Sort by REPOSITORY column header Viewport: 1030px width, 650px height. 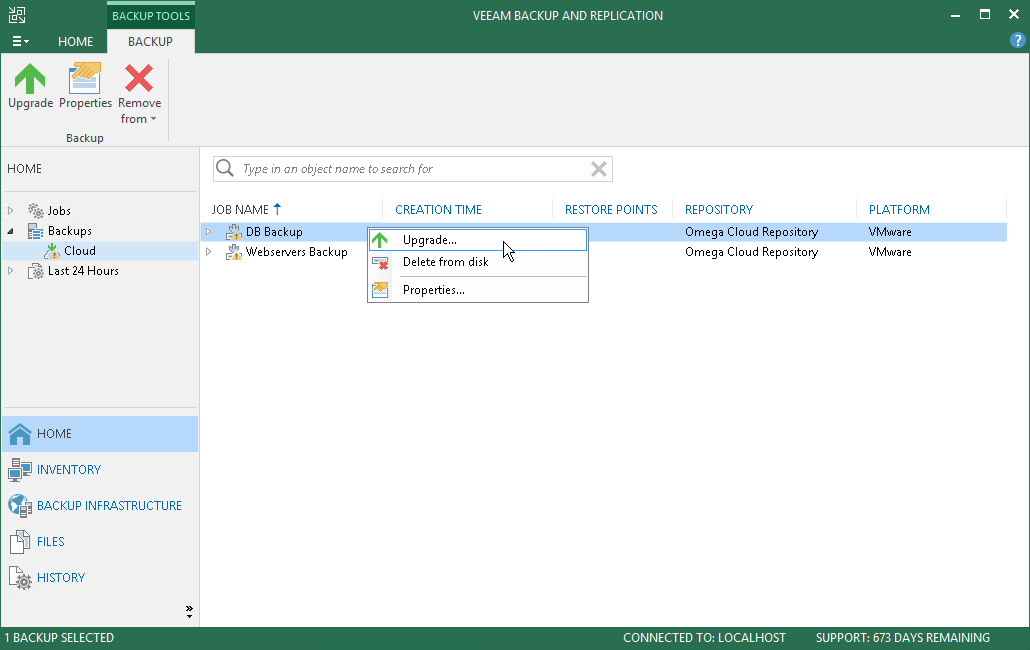[x=719, y=209]
